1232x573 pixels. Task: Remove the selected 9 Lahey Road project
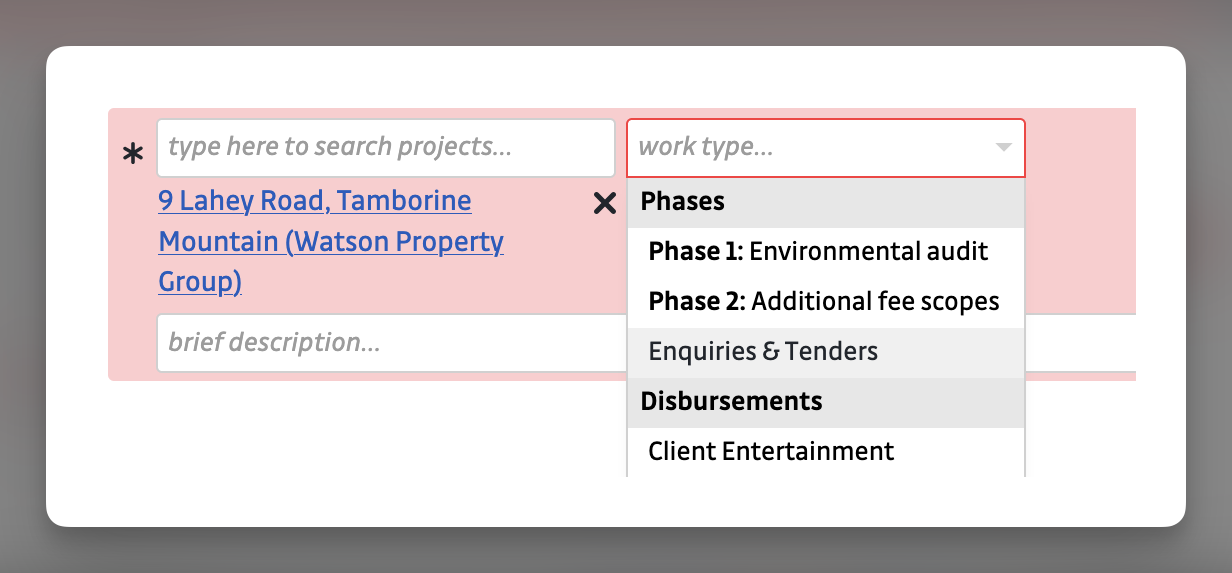tap(604, 204)
